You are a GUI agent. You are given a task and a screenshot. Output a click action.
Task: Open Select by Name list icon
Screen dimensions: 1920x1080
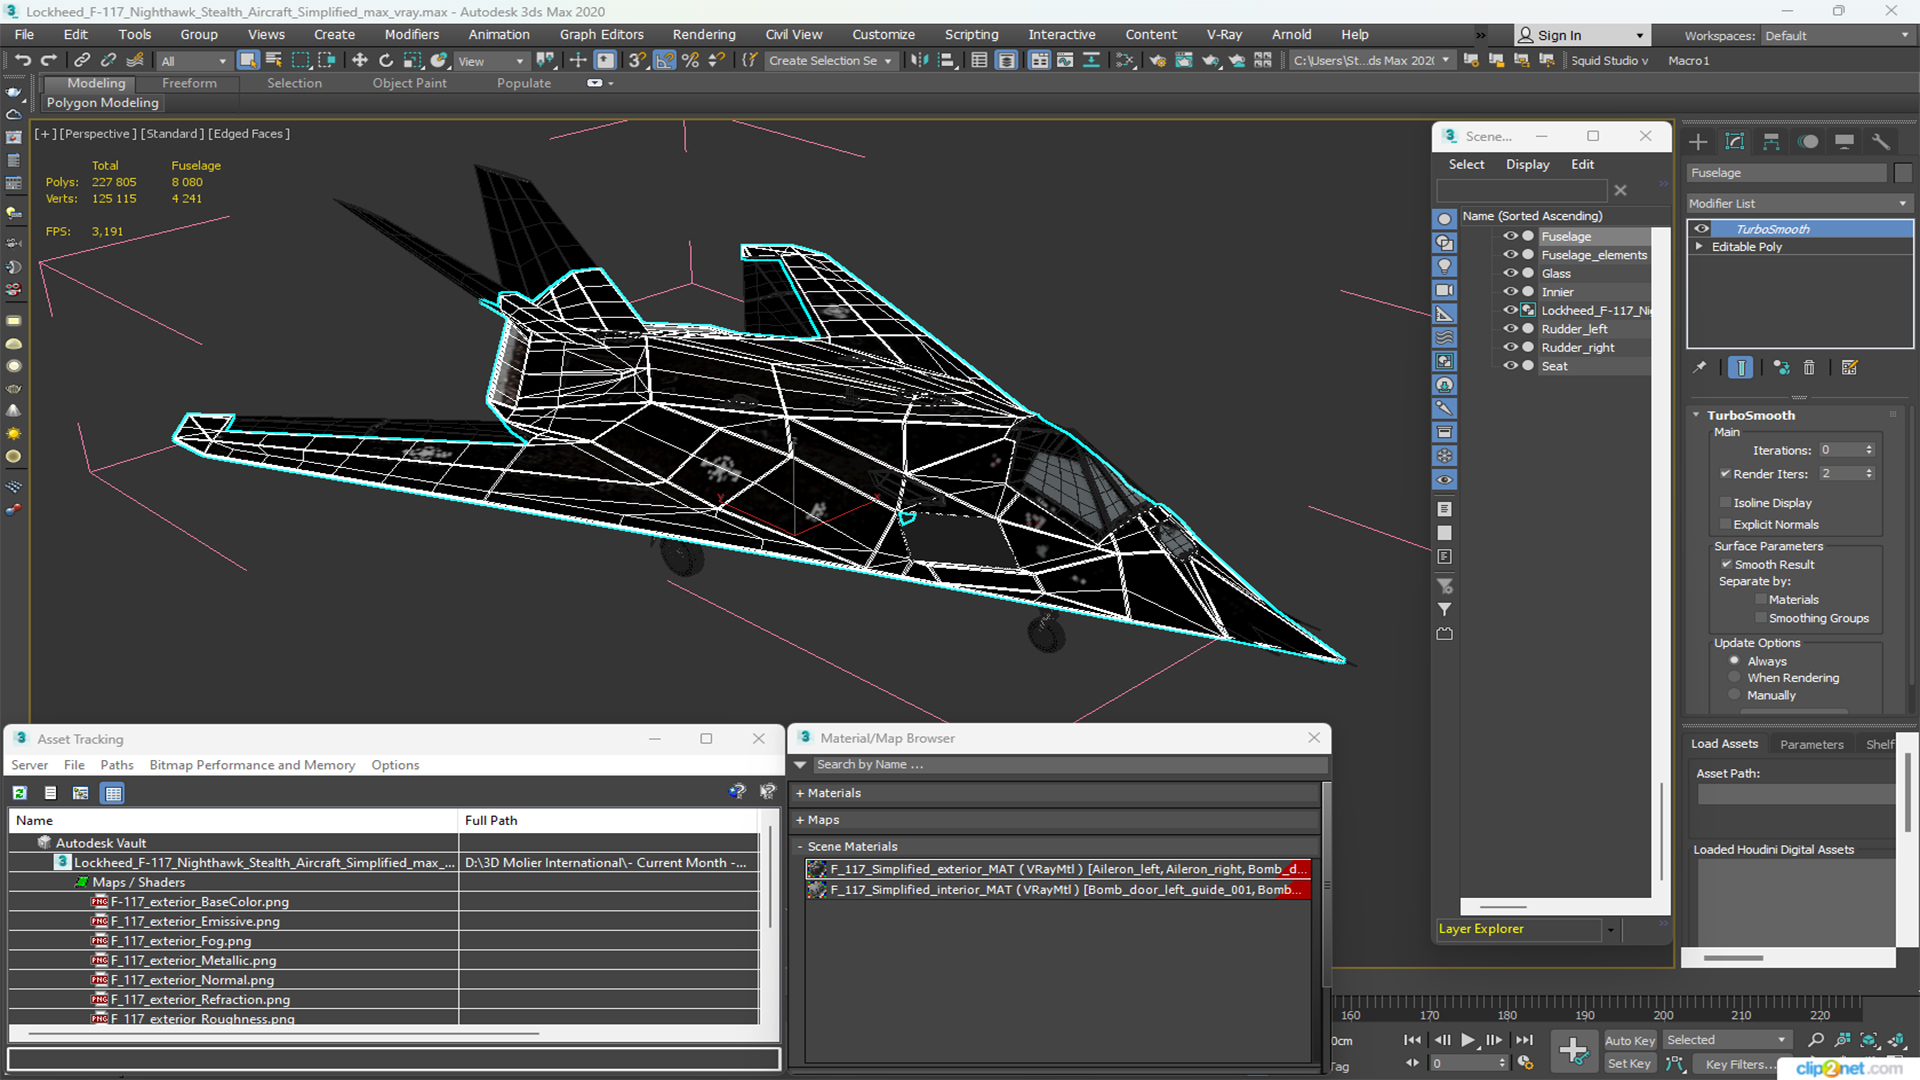(273, 61)
